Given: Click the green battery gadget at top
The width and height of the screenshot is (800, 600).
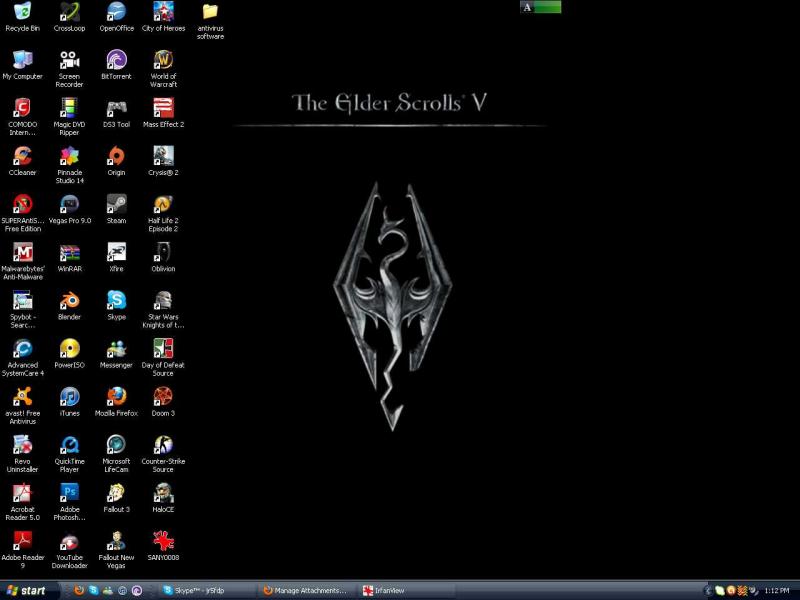Looking at the screenshot, I should [x=540, y=7].
